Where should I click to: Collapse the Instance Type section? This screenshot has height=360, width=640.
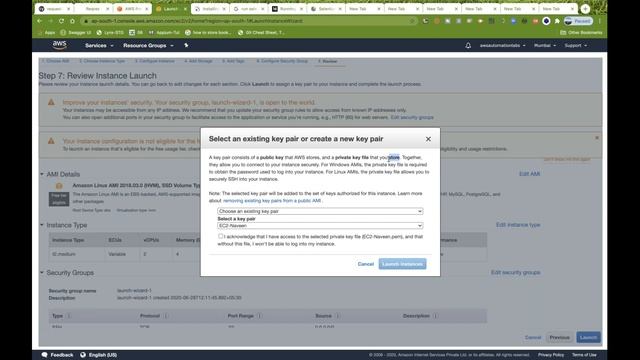pyautogui.click(x=42, y=225)
